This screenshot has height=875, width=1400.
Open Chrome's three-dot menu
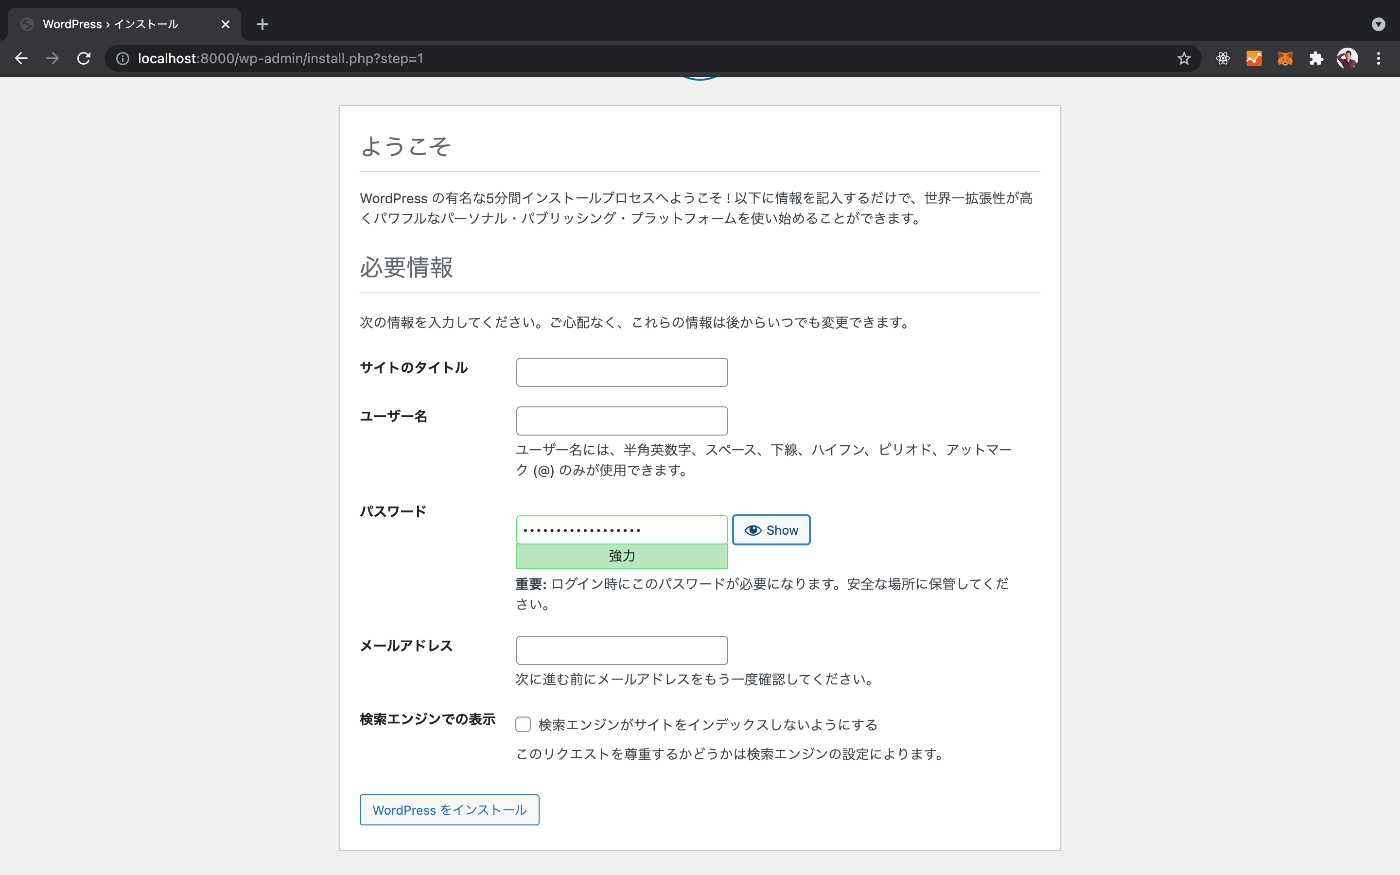pos(1380,58)
